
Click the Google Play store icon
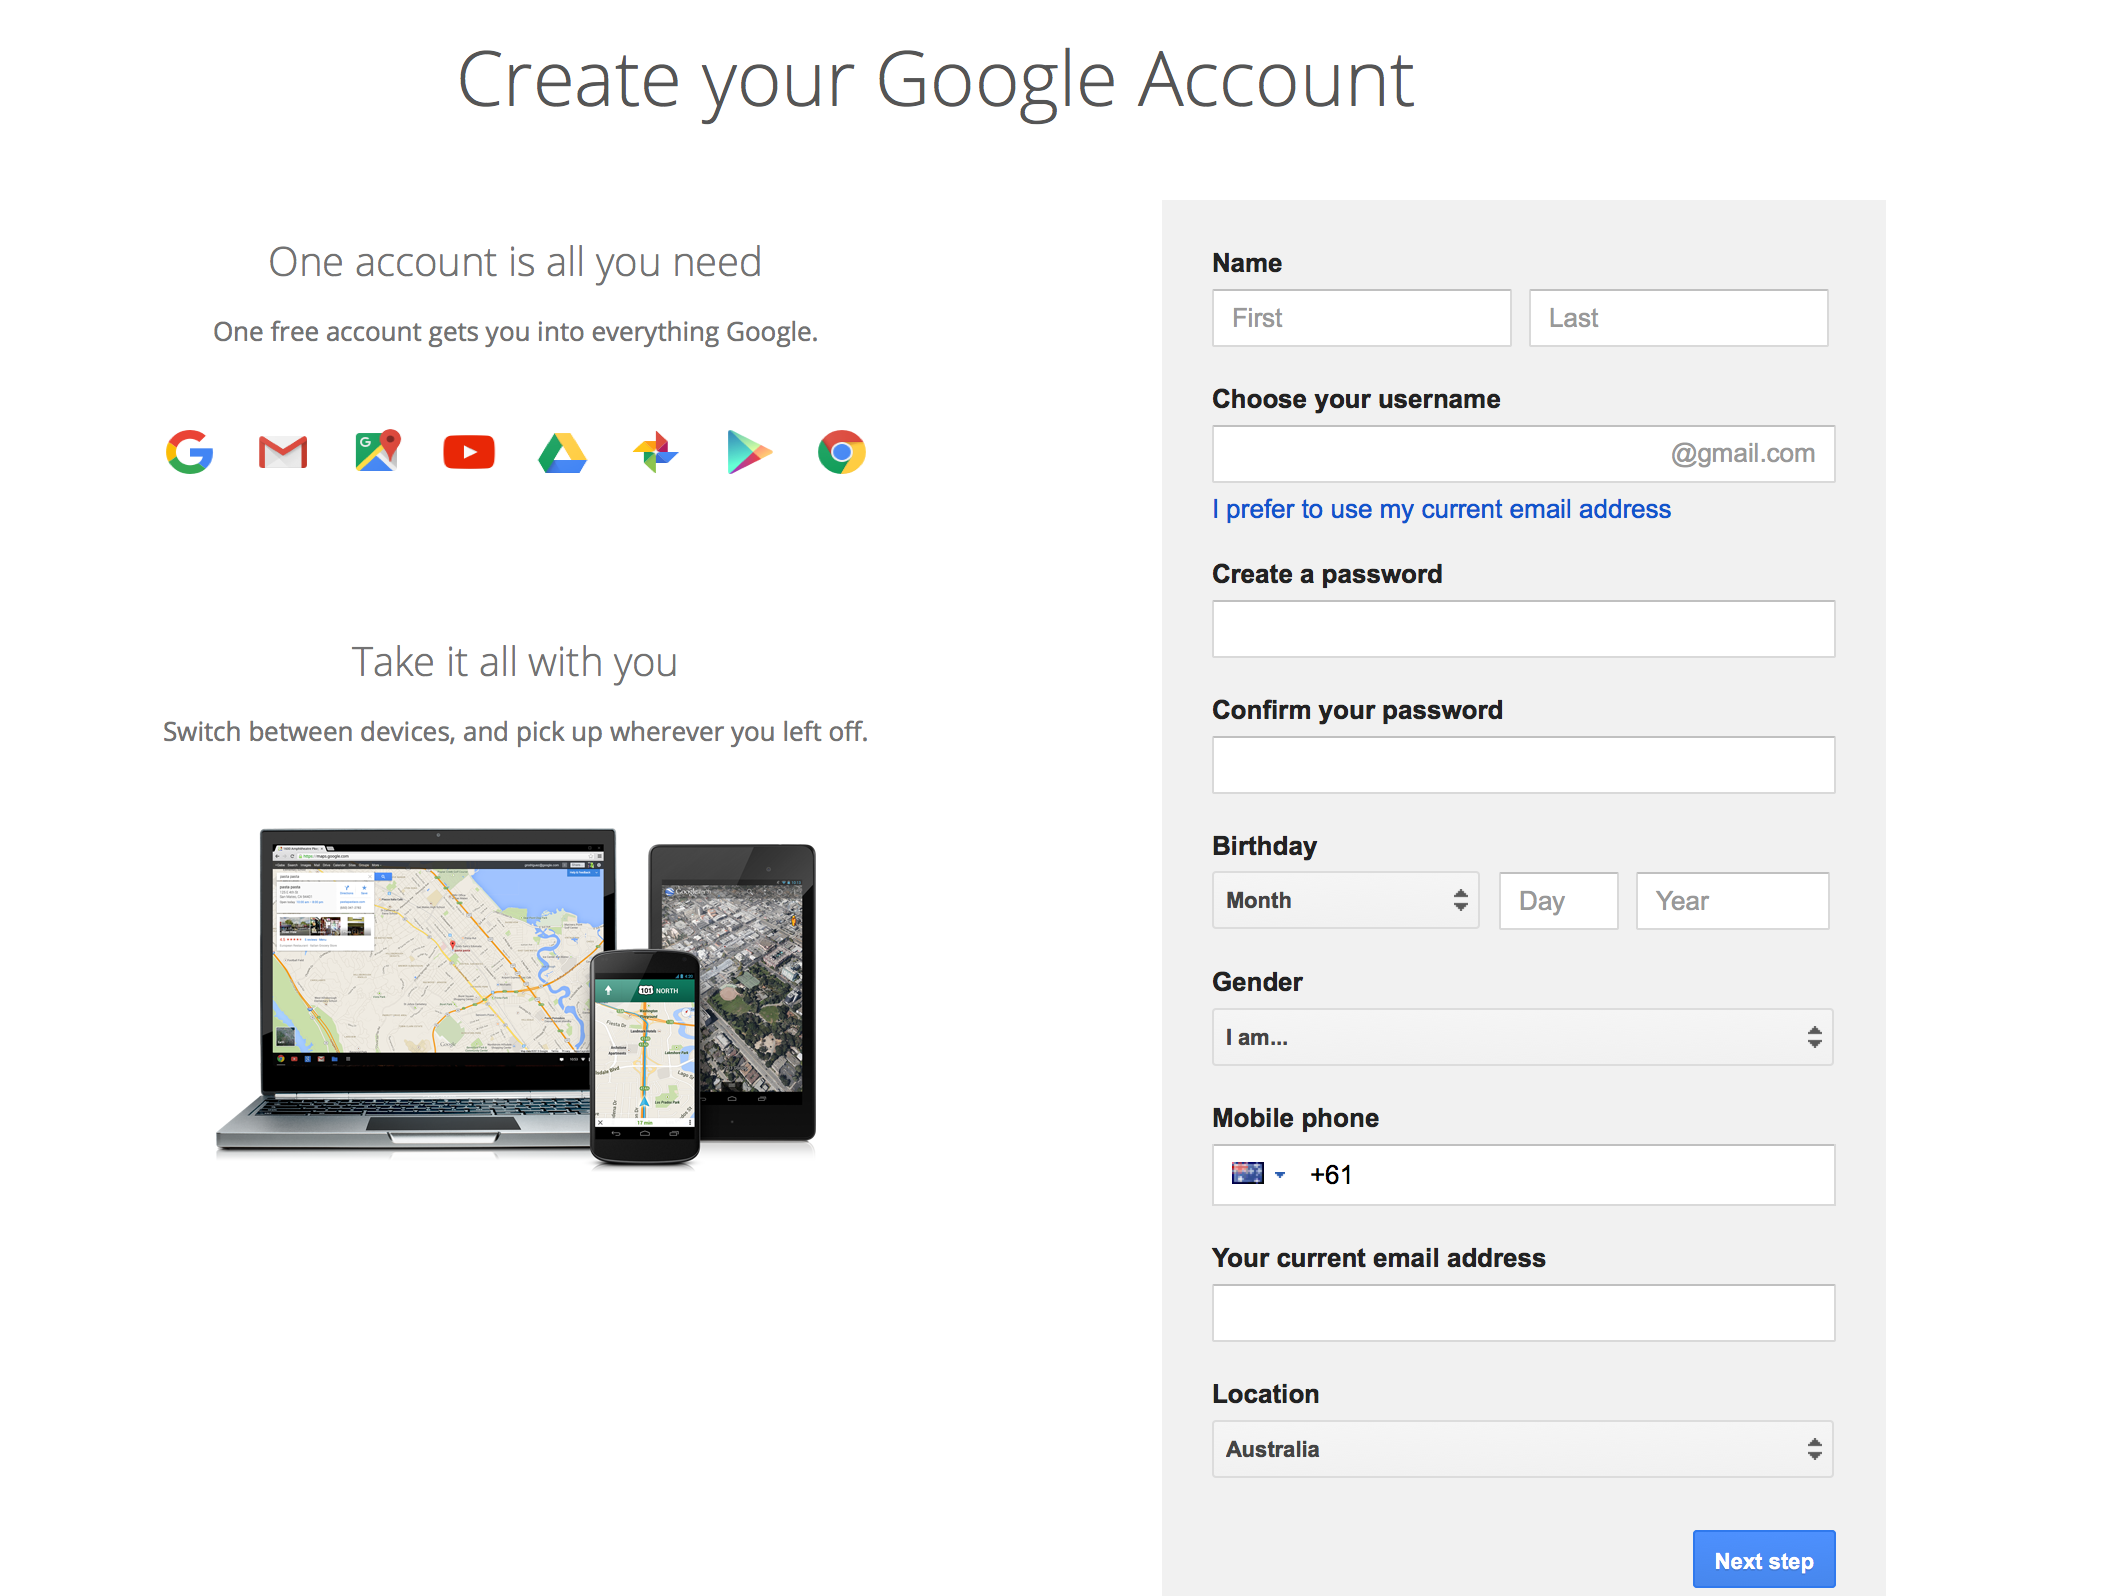tap(749, 452)
